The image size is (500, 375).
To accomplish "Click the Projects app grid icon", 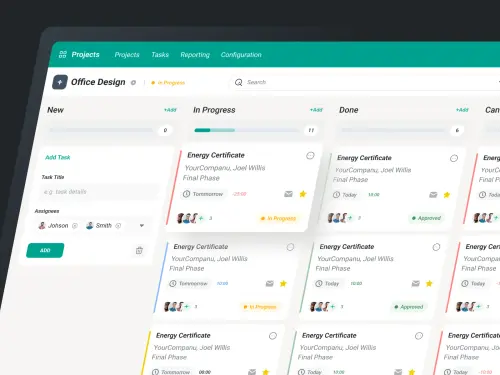I will [63, 54].
